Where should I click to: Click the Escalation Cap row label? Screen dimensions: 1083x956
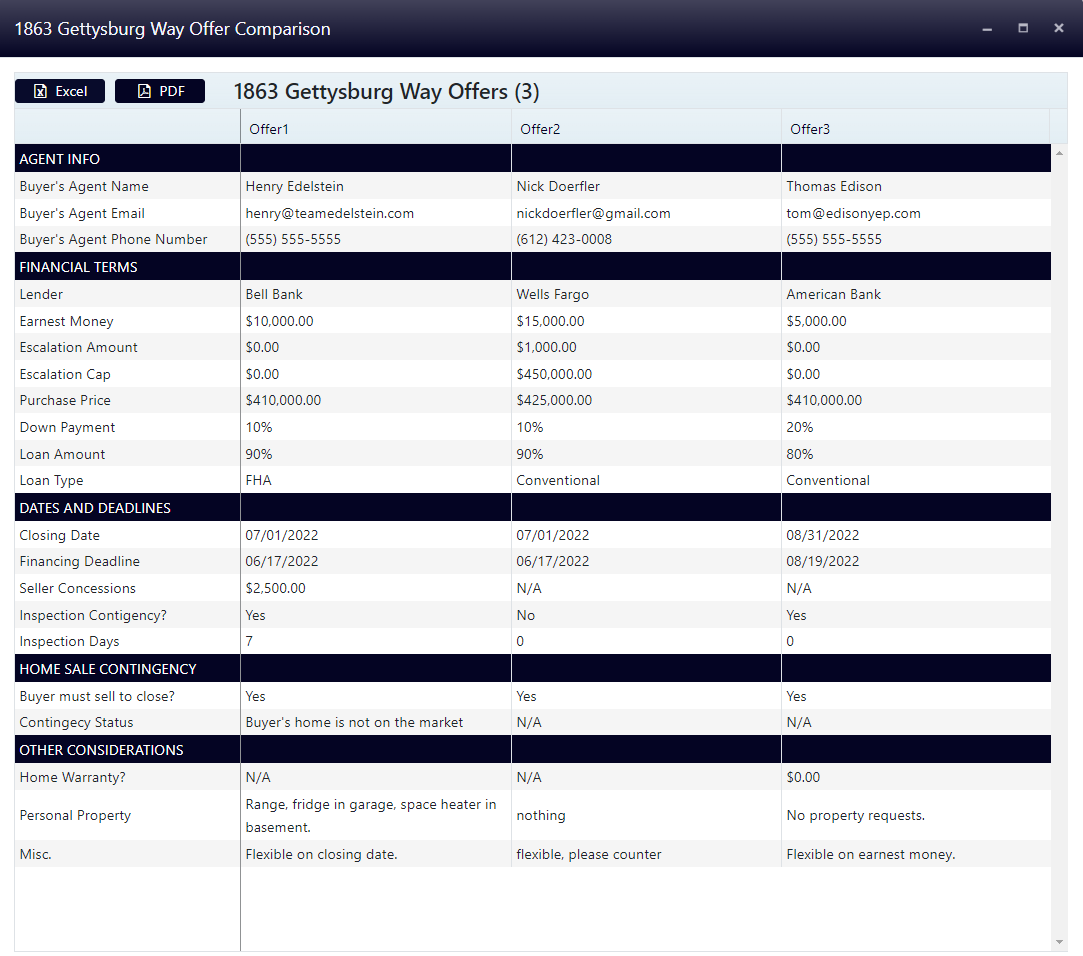(x=65, y=374)
